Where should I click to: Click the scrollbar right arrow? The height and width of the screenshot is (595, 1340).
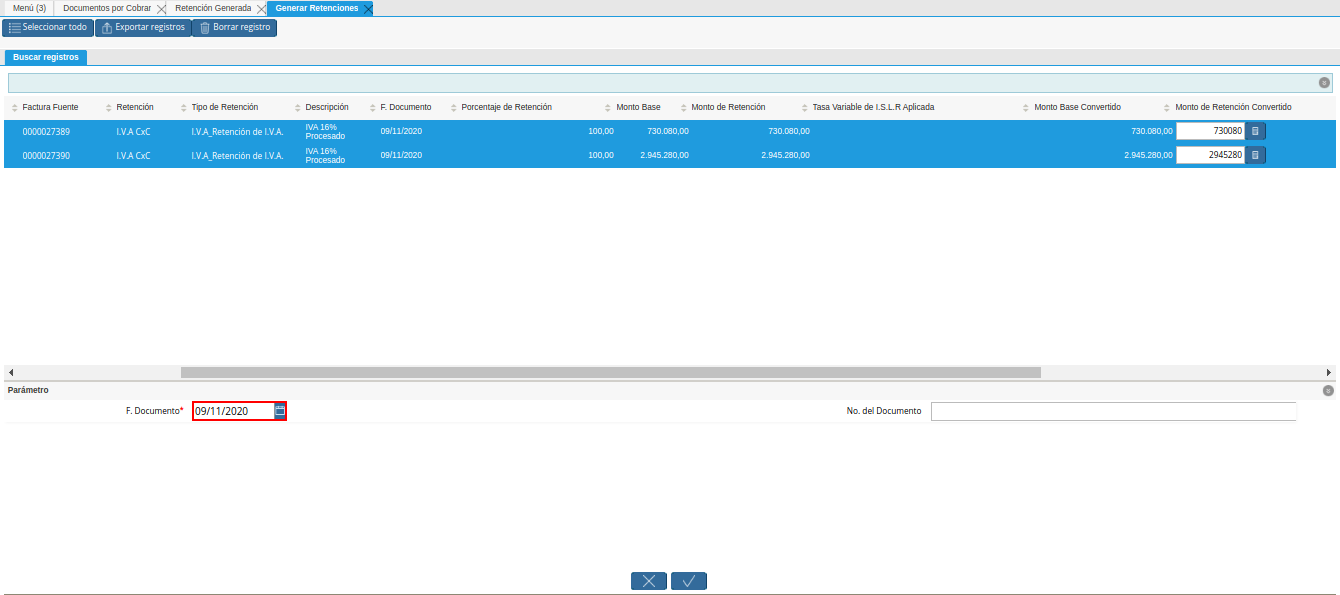1329,372
